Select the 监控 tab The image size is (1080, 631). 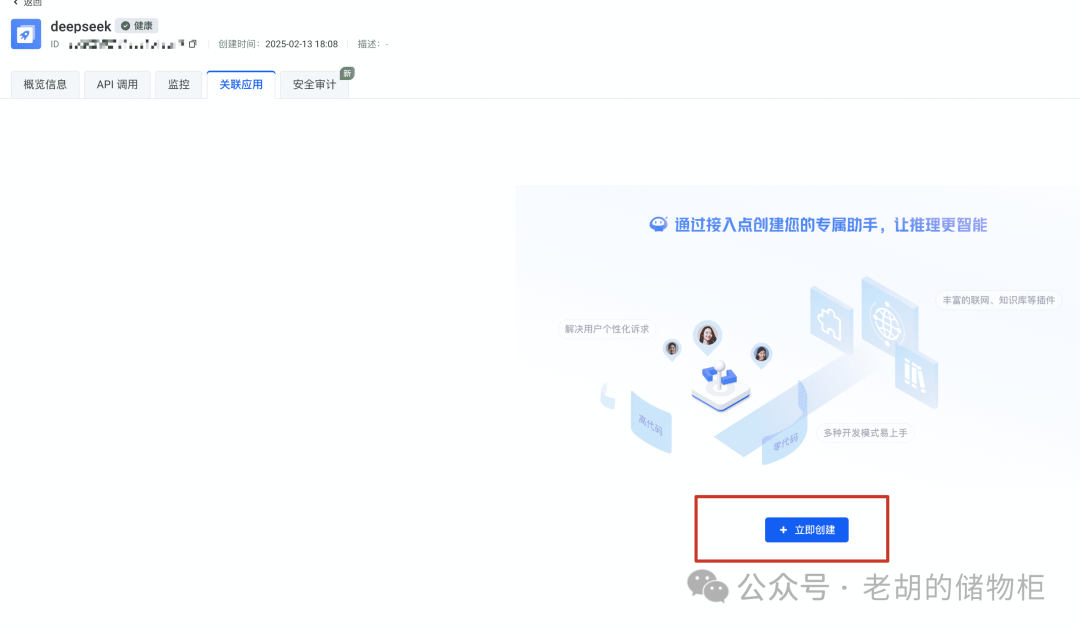tap(178, 85)
